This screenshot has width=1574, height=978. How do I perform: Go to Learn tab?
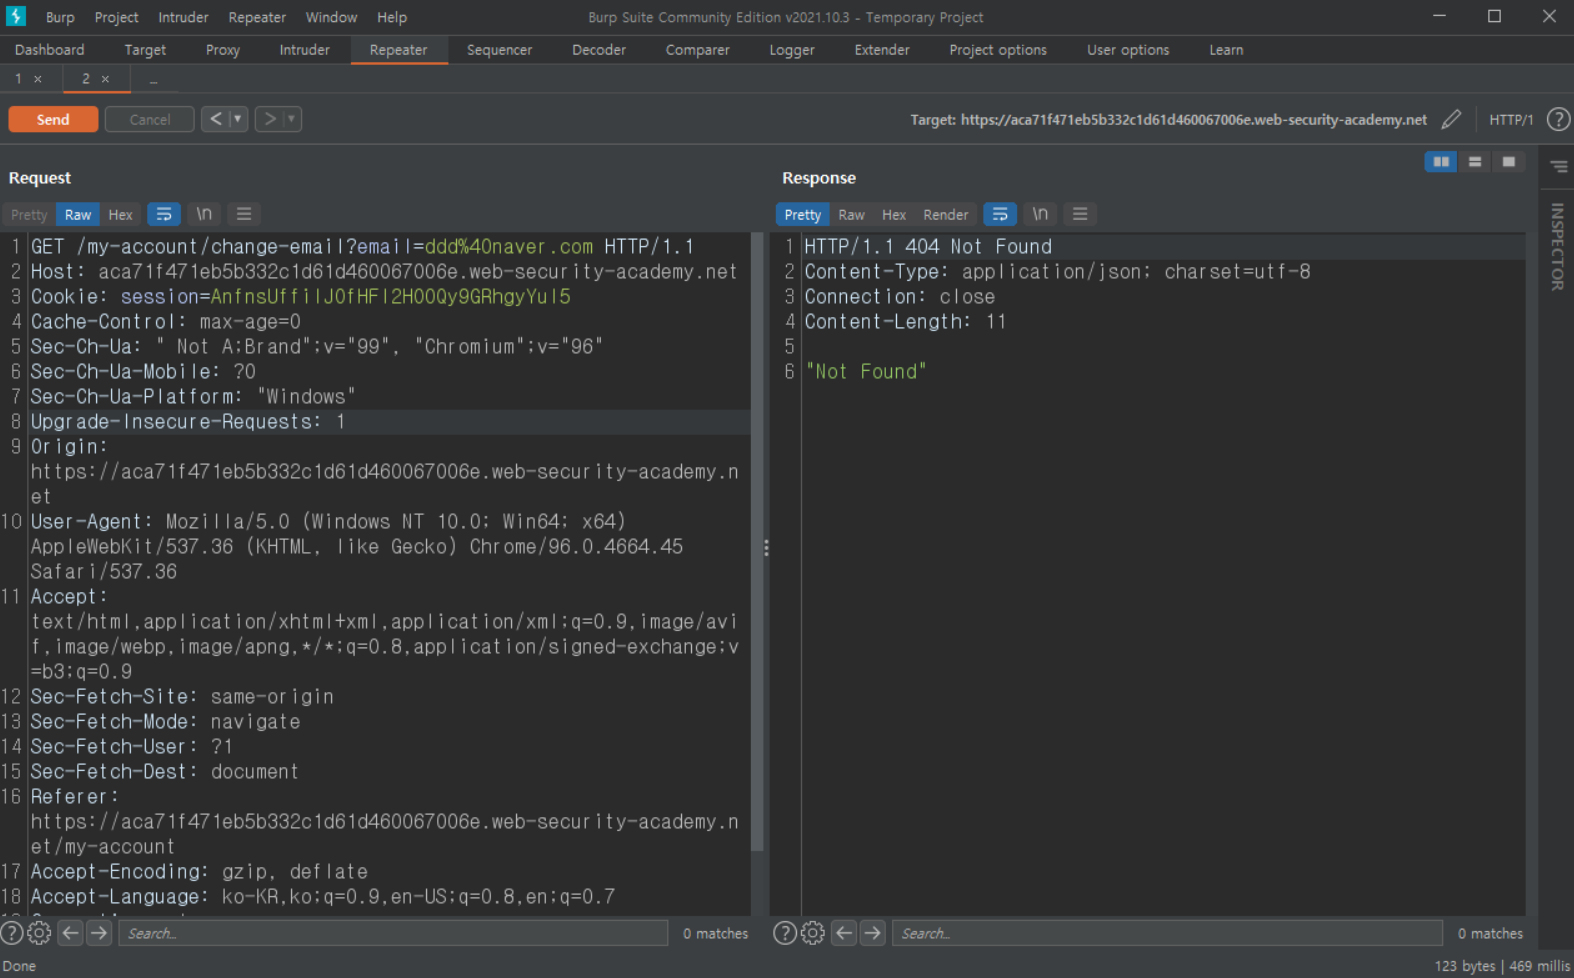[x=1226, y=50]
